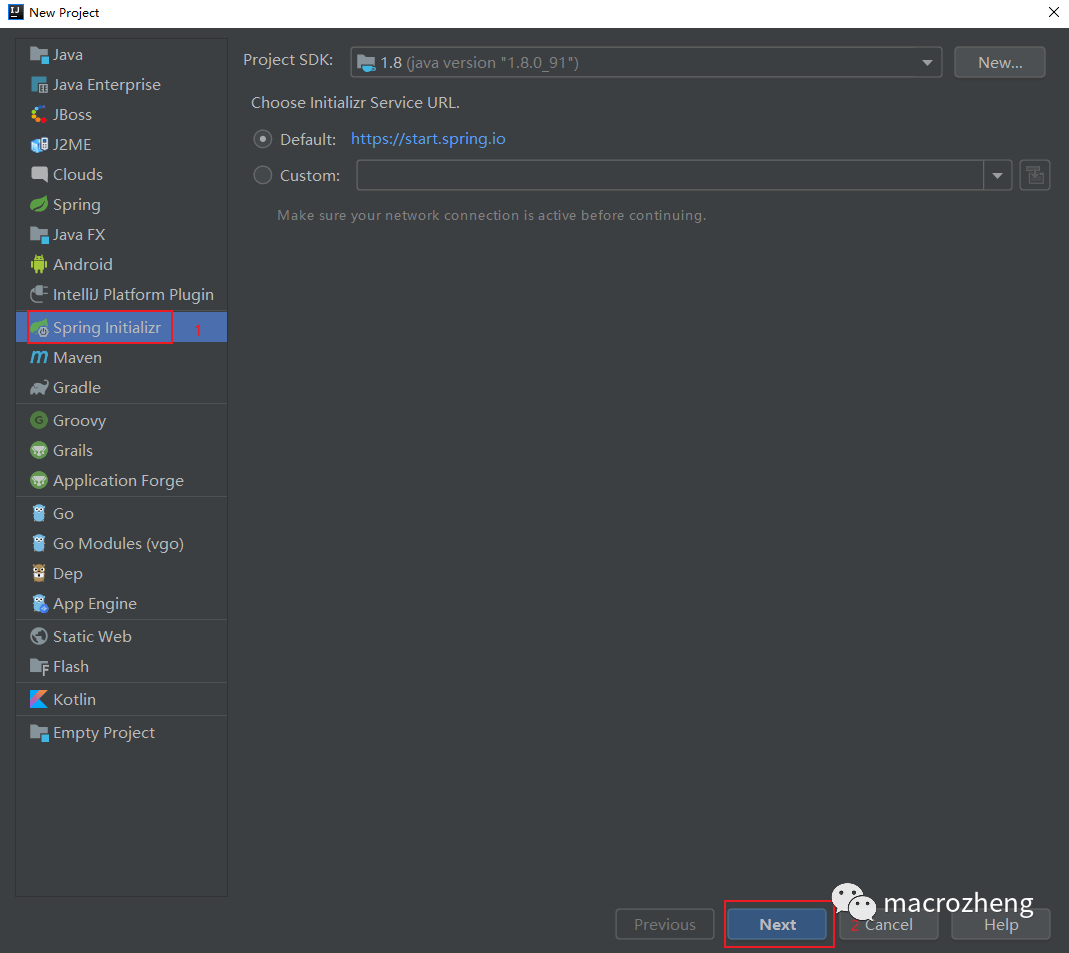1069x953 pixels.
Task: Pick the IntelliJ Platform Plugin icon
Action: coord(39,294)
